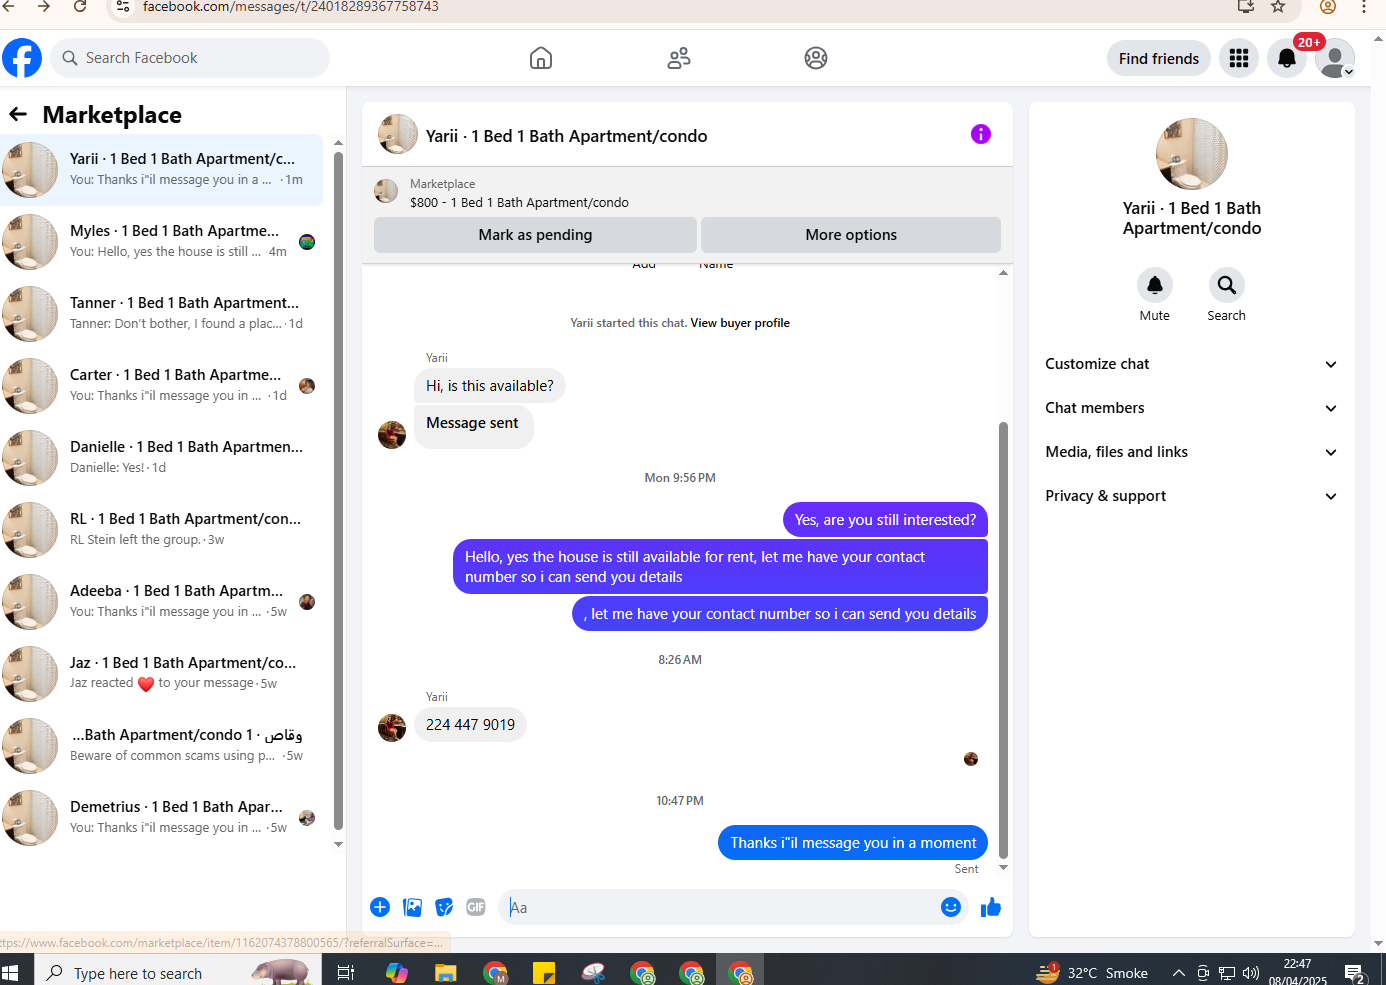Go to the Home feed icon

click(x=541, y=58)
